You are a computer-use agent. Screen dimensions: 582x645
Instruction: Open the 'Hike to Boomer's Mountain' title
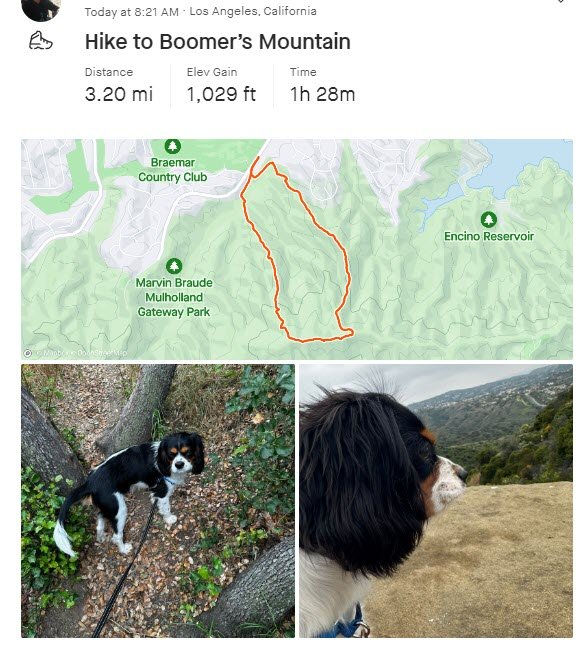pyautogui.click(x=218, y=42)
